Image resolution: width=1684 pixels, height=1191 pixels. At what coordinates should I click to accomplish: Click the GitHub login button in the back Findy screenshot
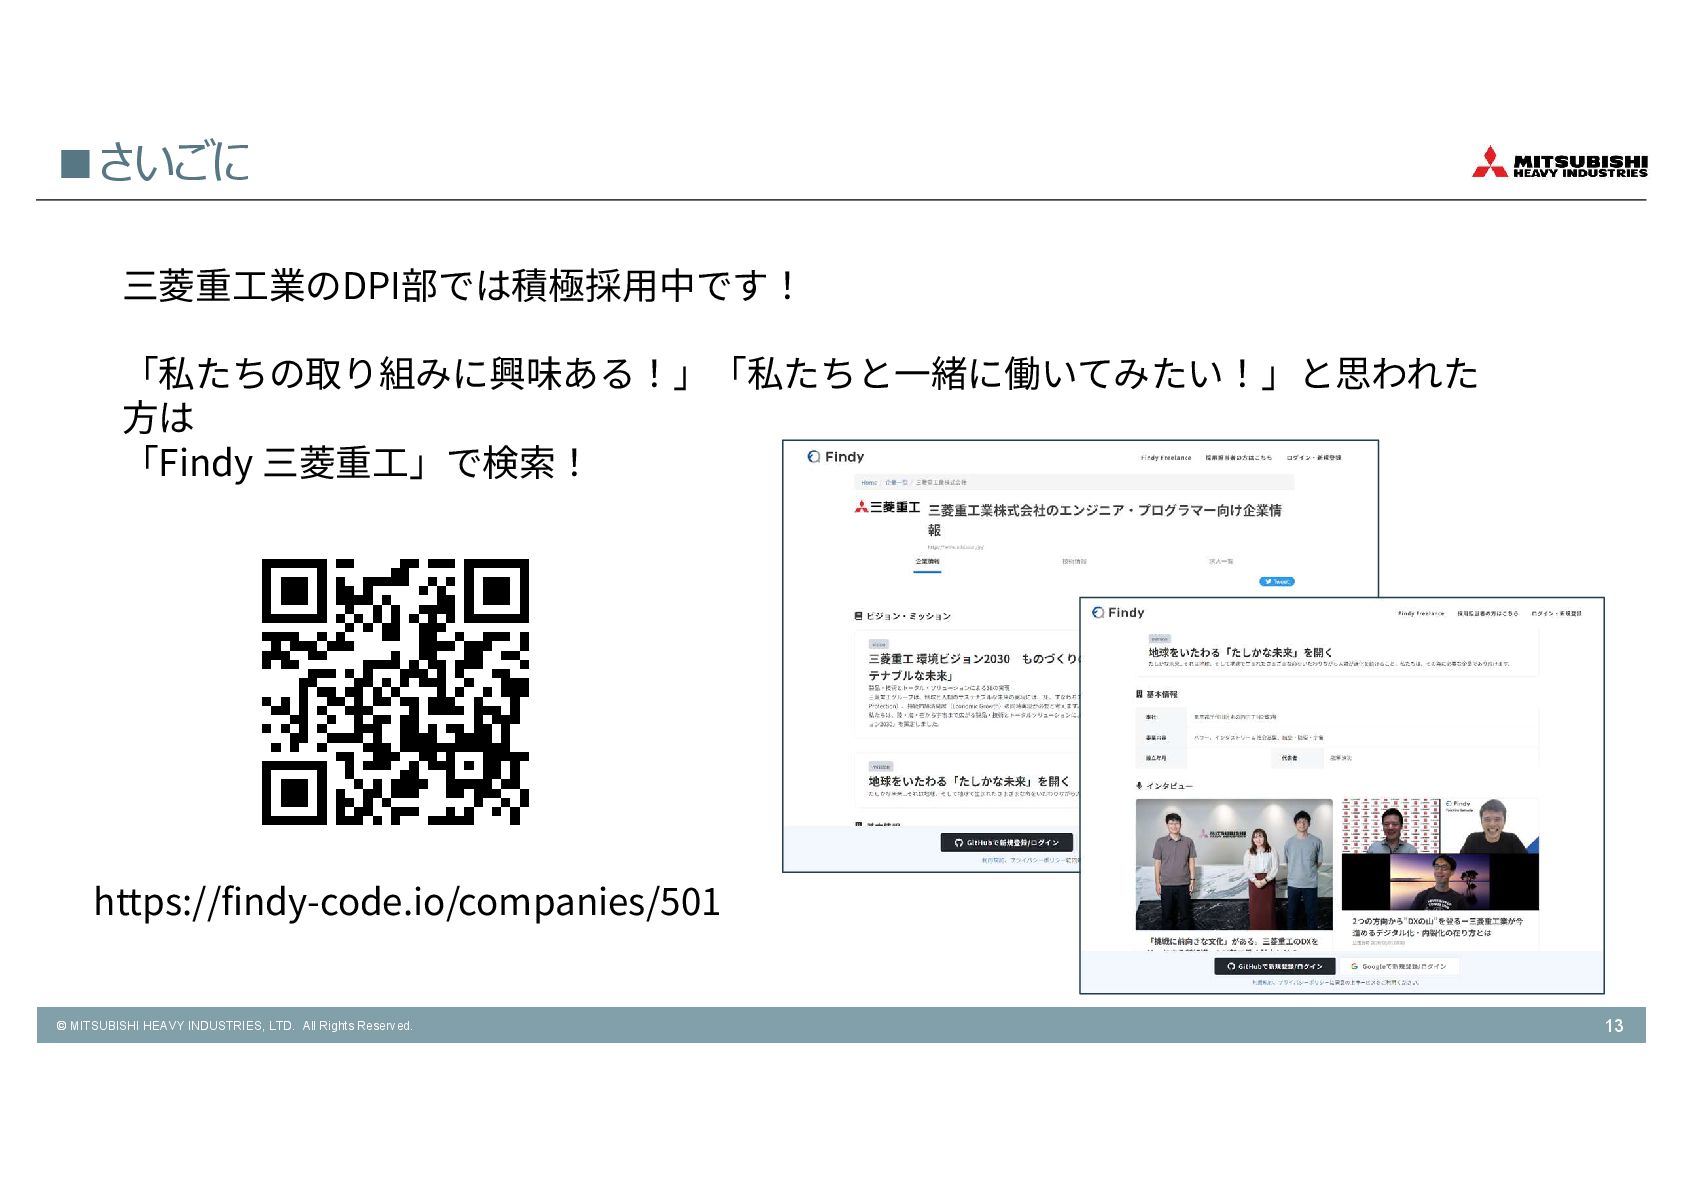(x=1006, y=843)
